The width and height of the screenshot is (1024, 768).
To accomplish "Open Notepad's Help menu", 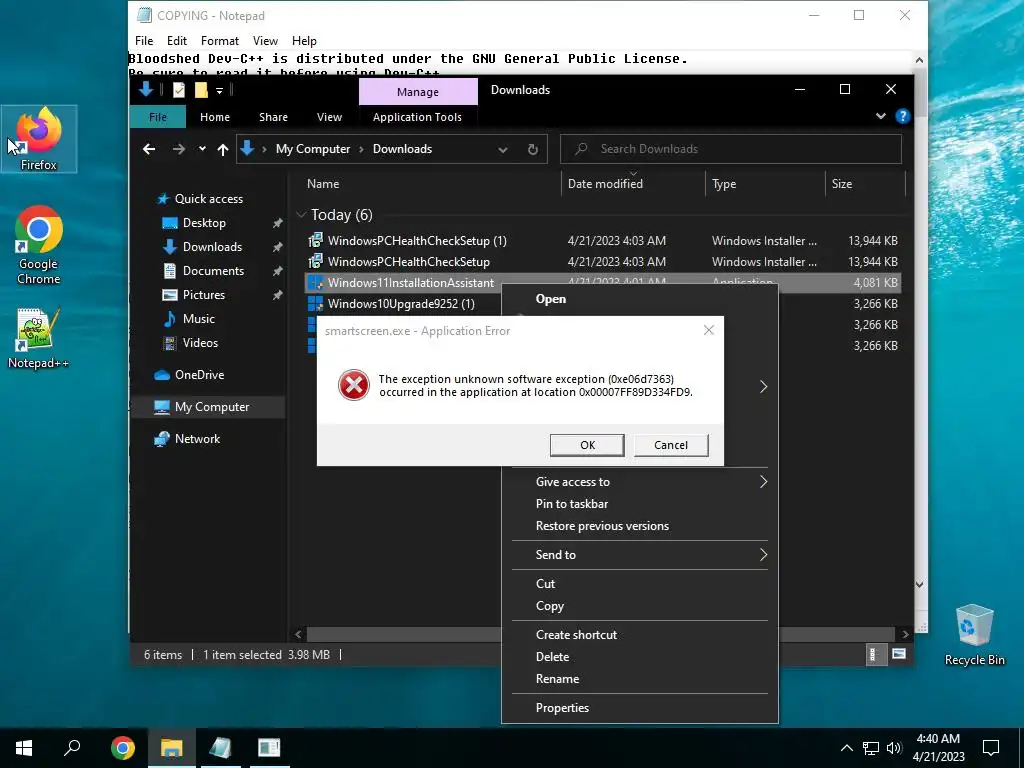I will click(304, 40).
